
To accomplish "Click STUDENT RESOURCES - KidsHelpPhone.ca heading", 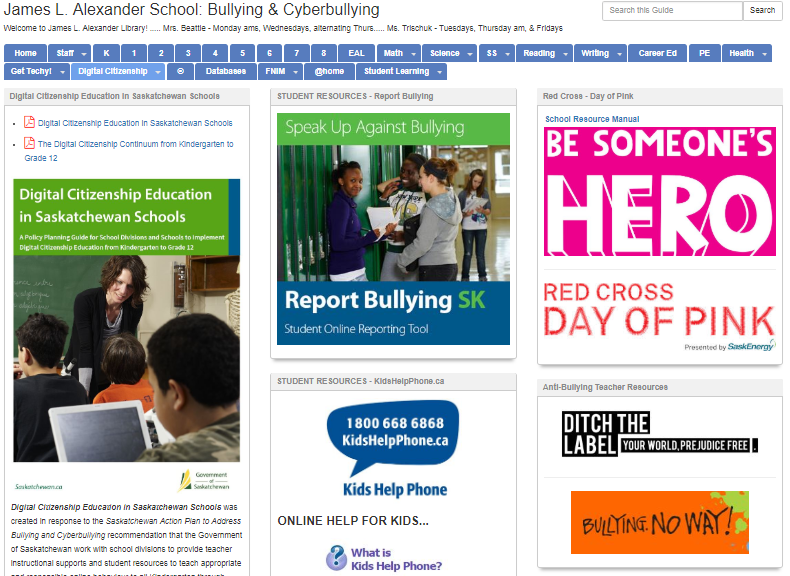I will [x=361, y=381].
